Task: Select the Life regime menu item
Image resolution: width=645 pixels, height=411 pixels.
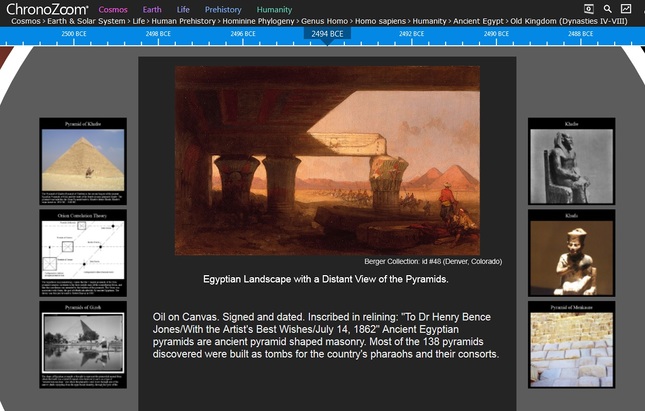Action: (x=183, y=9)
